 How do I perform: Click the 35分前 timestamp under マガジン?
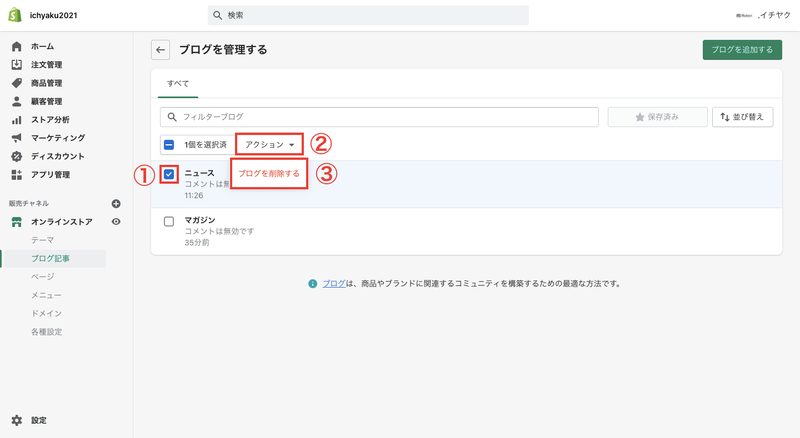[x=196, y=242]
